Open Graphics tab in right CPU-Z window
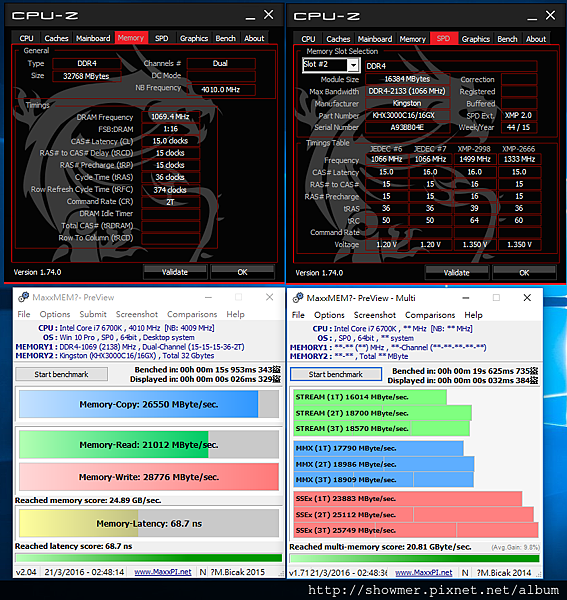 coord(476,39)
